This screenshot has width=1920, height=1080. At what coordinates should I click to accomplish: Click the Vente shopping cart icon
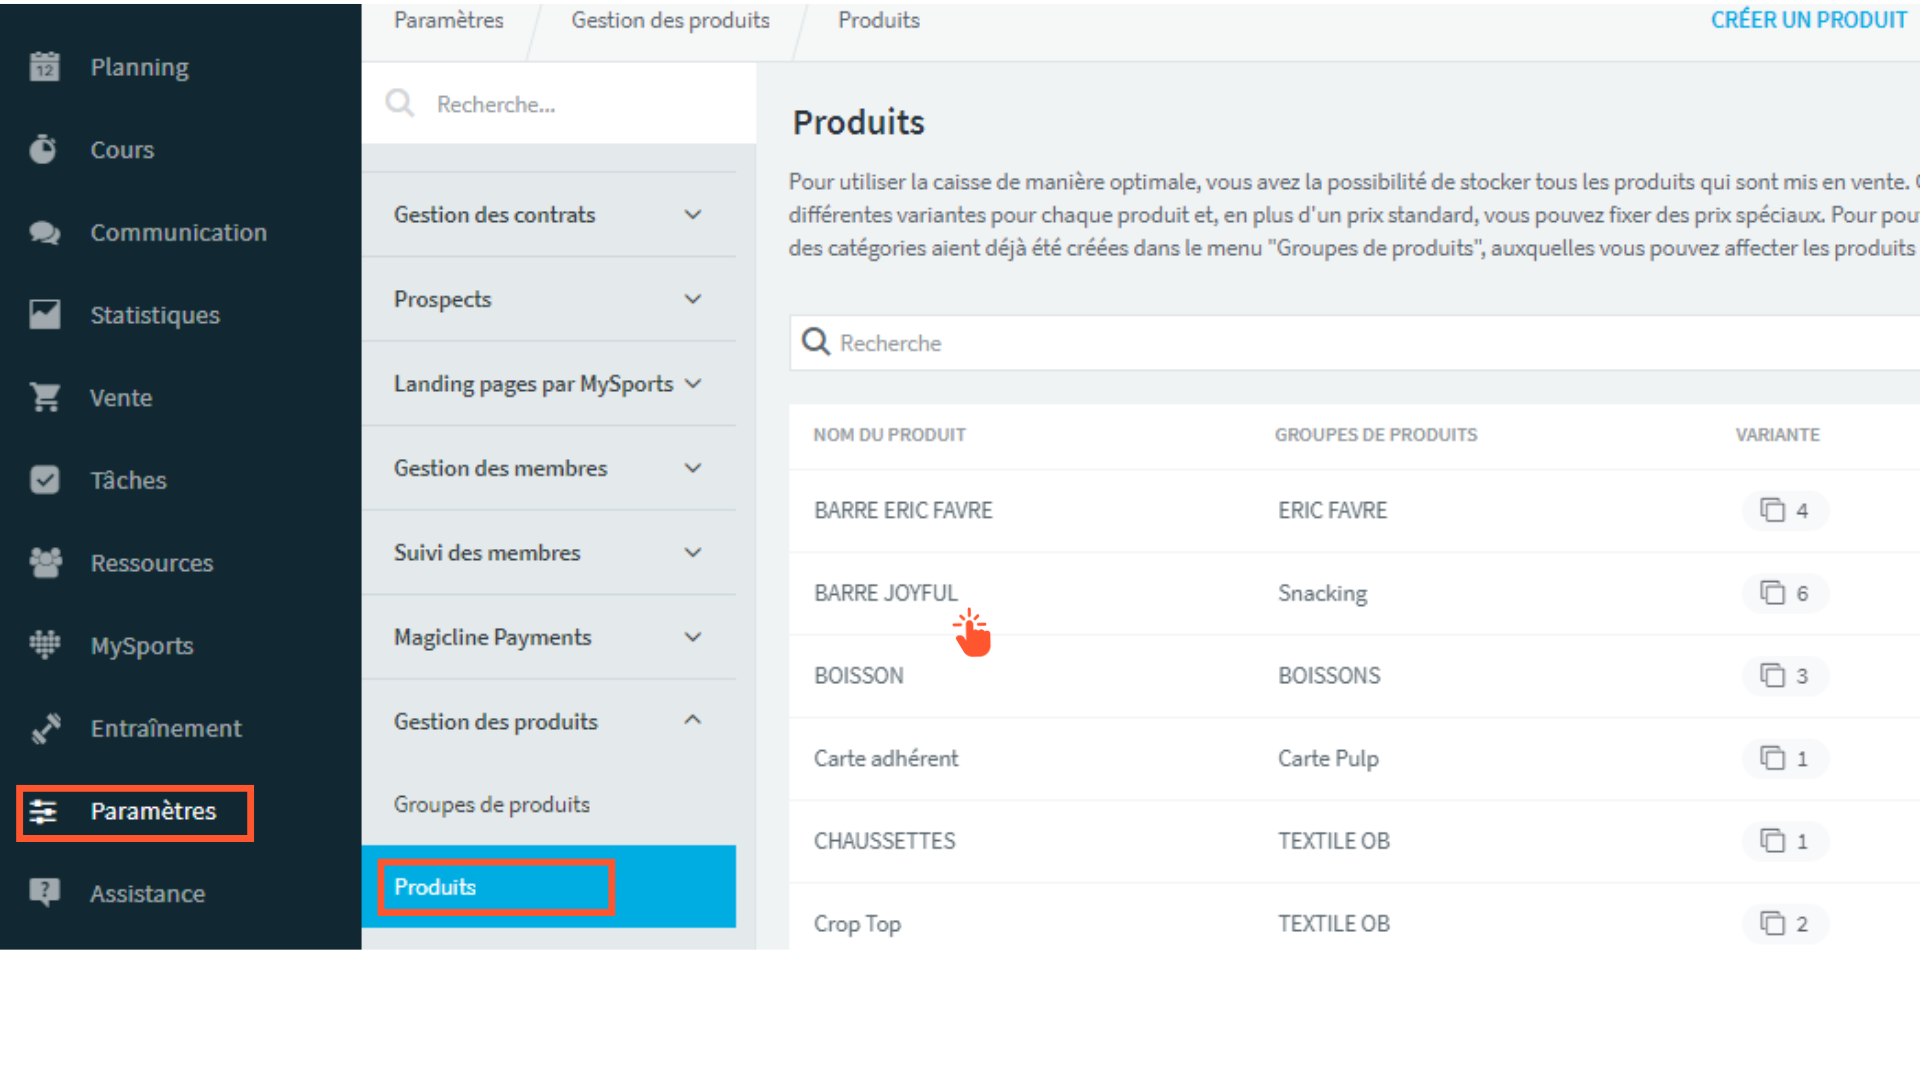point(45,397)
